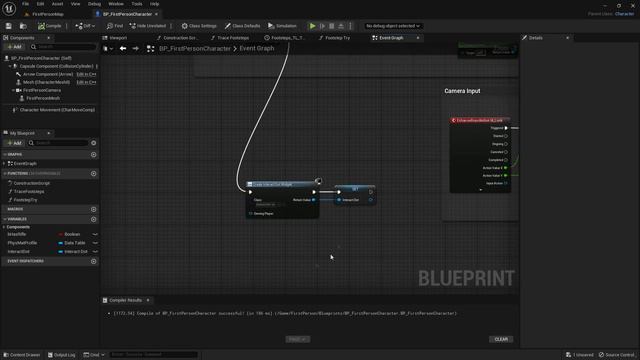Click the Stop simulation button
Screen dimensions: 640x360
pyautogui.click(x=331, y=26)
